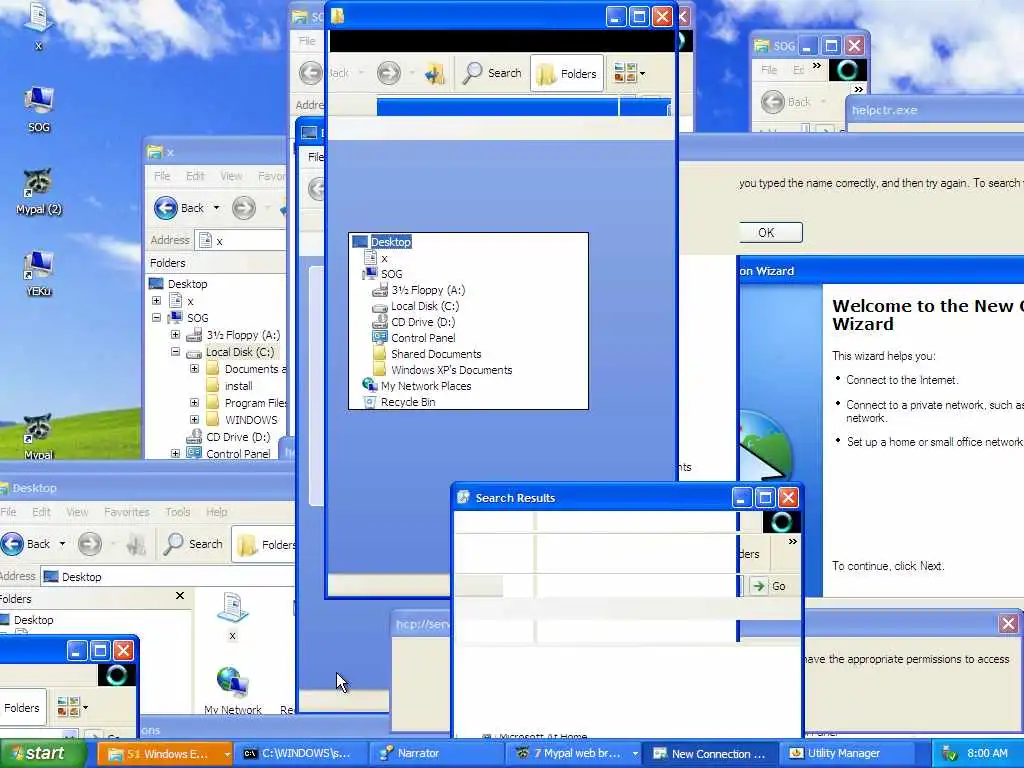
Task: Click the Address field showing Desktop
Action: (168, 577)
